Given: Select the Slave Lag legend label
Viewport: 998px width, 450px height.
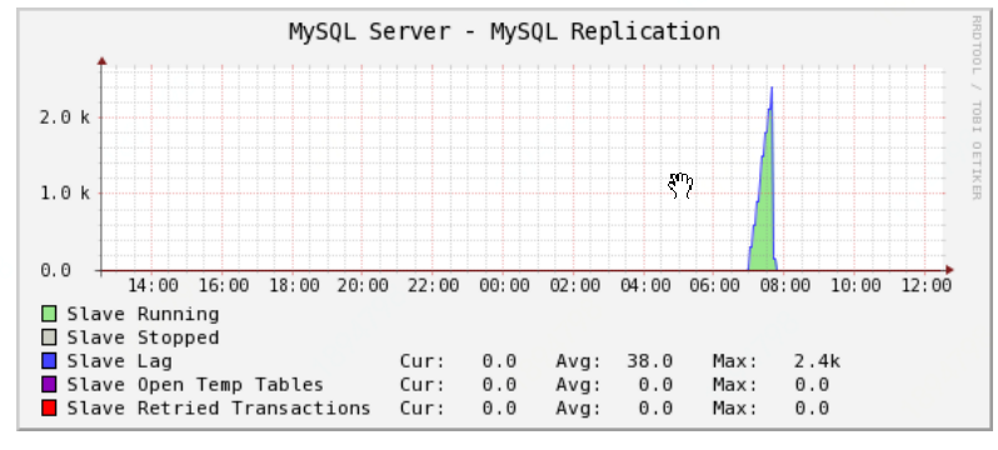Looking at the screenshot, I should tap(120, 362).
